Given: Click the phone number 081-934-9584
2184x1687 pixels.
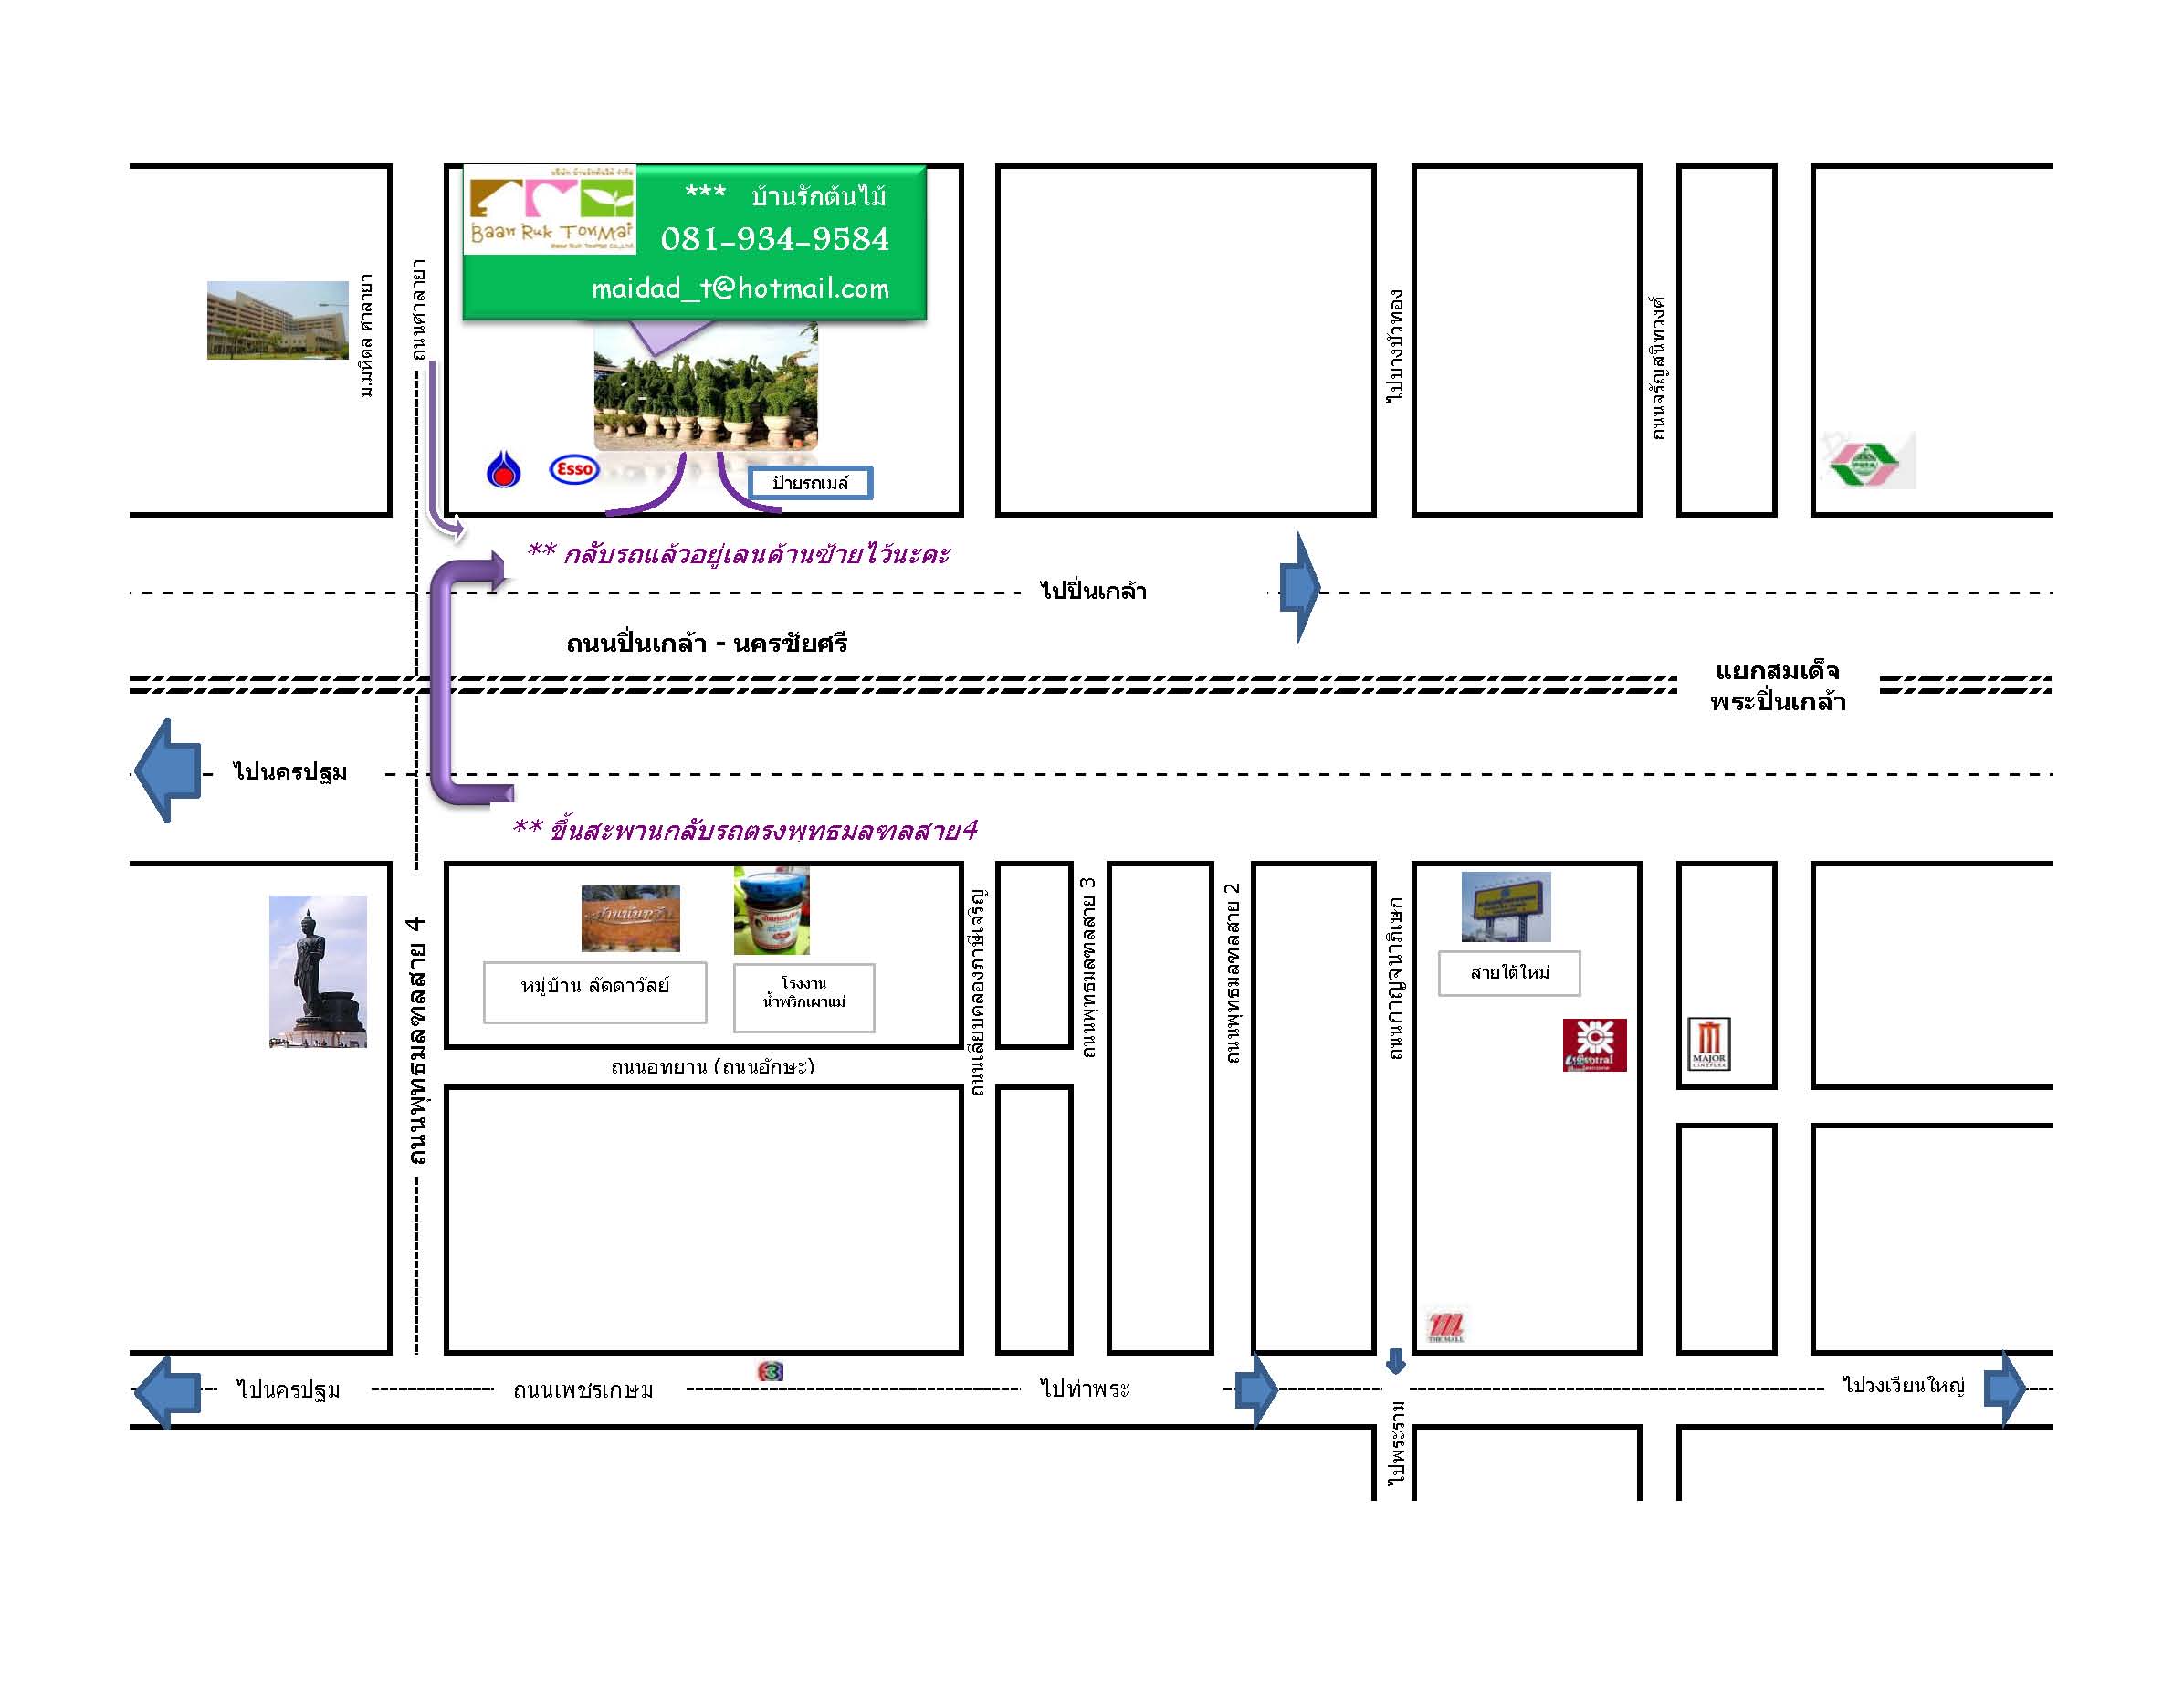Looking at the screenshot, I should point(774,240).
